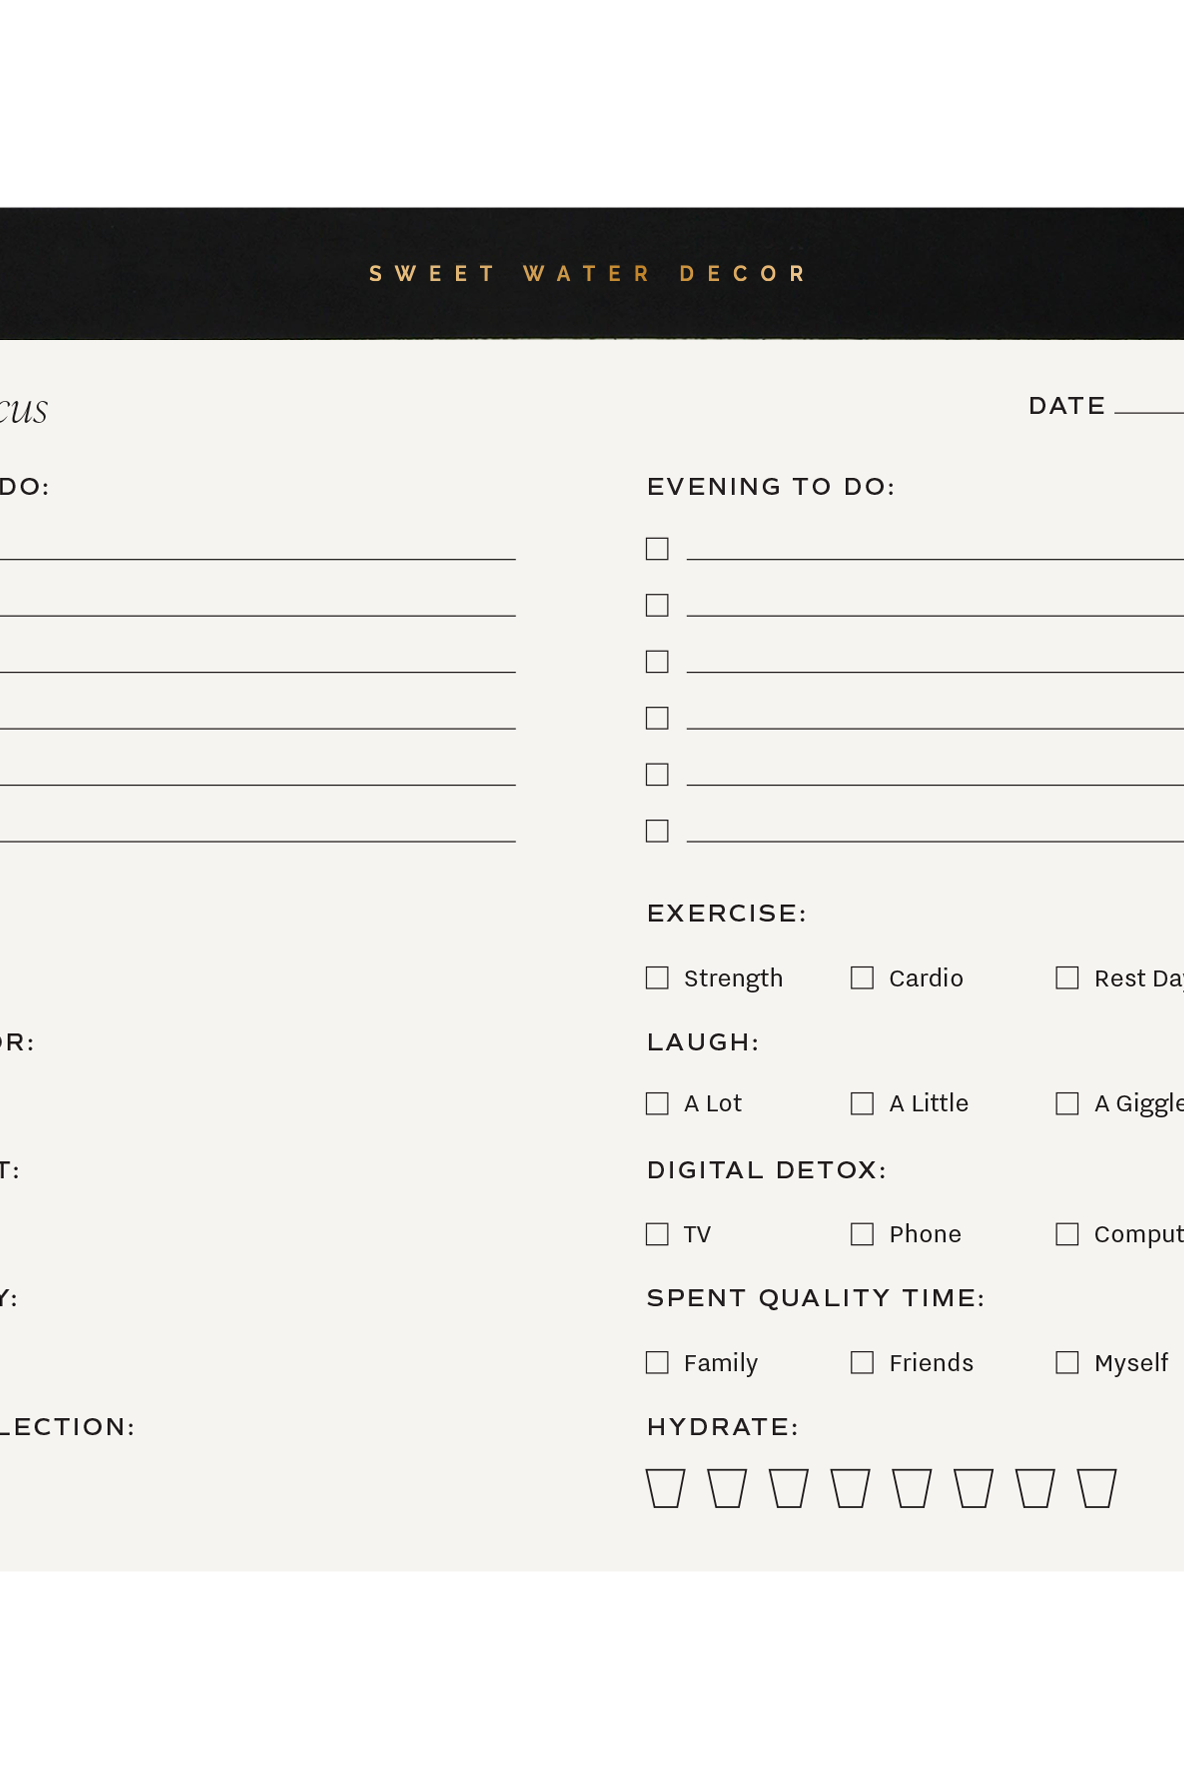
Task: Click the Sweet Water Decor brand title
Action: click(x=588, y=274)
